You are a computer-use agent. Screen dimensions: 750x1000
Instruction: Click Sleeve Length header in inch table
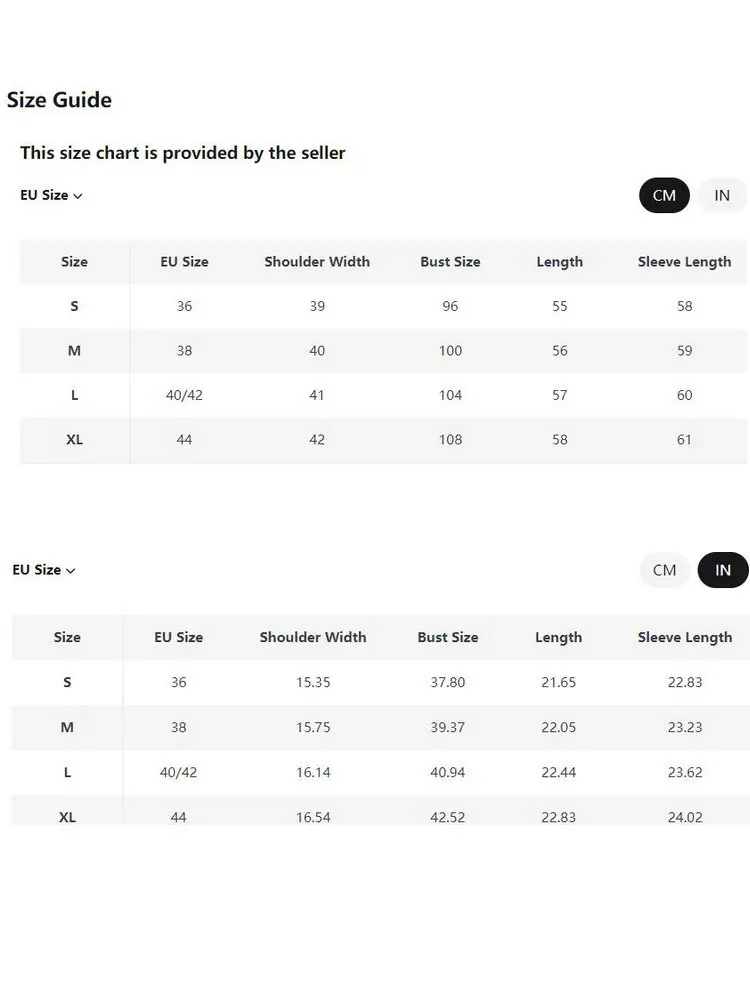coord(685,637)
